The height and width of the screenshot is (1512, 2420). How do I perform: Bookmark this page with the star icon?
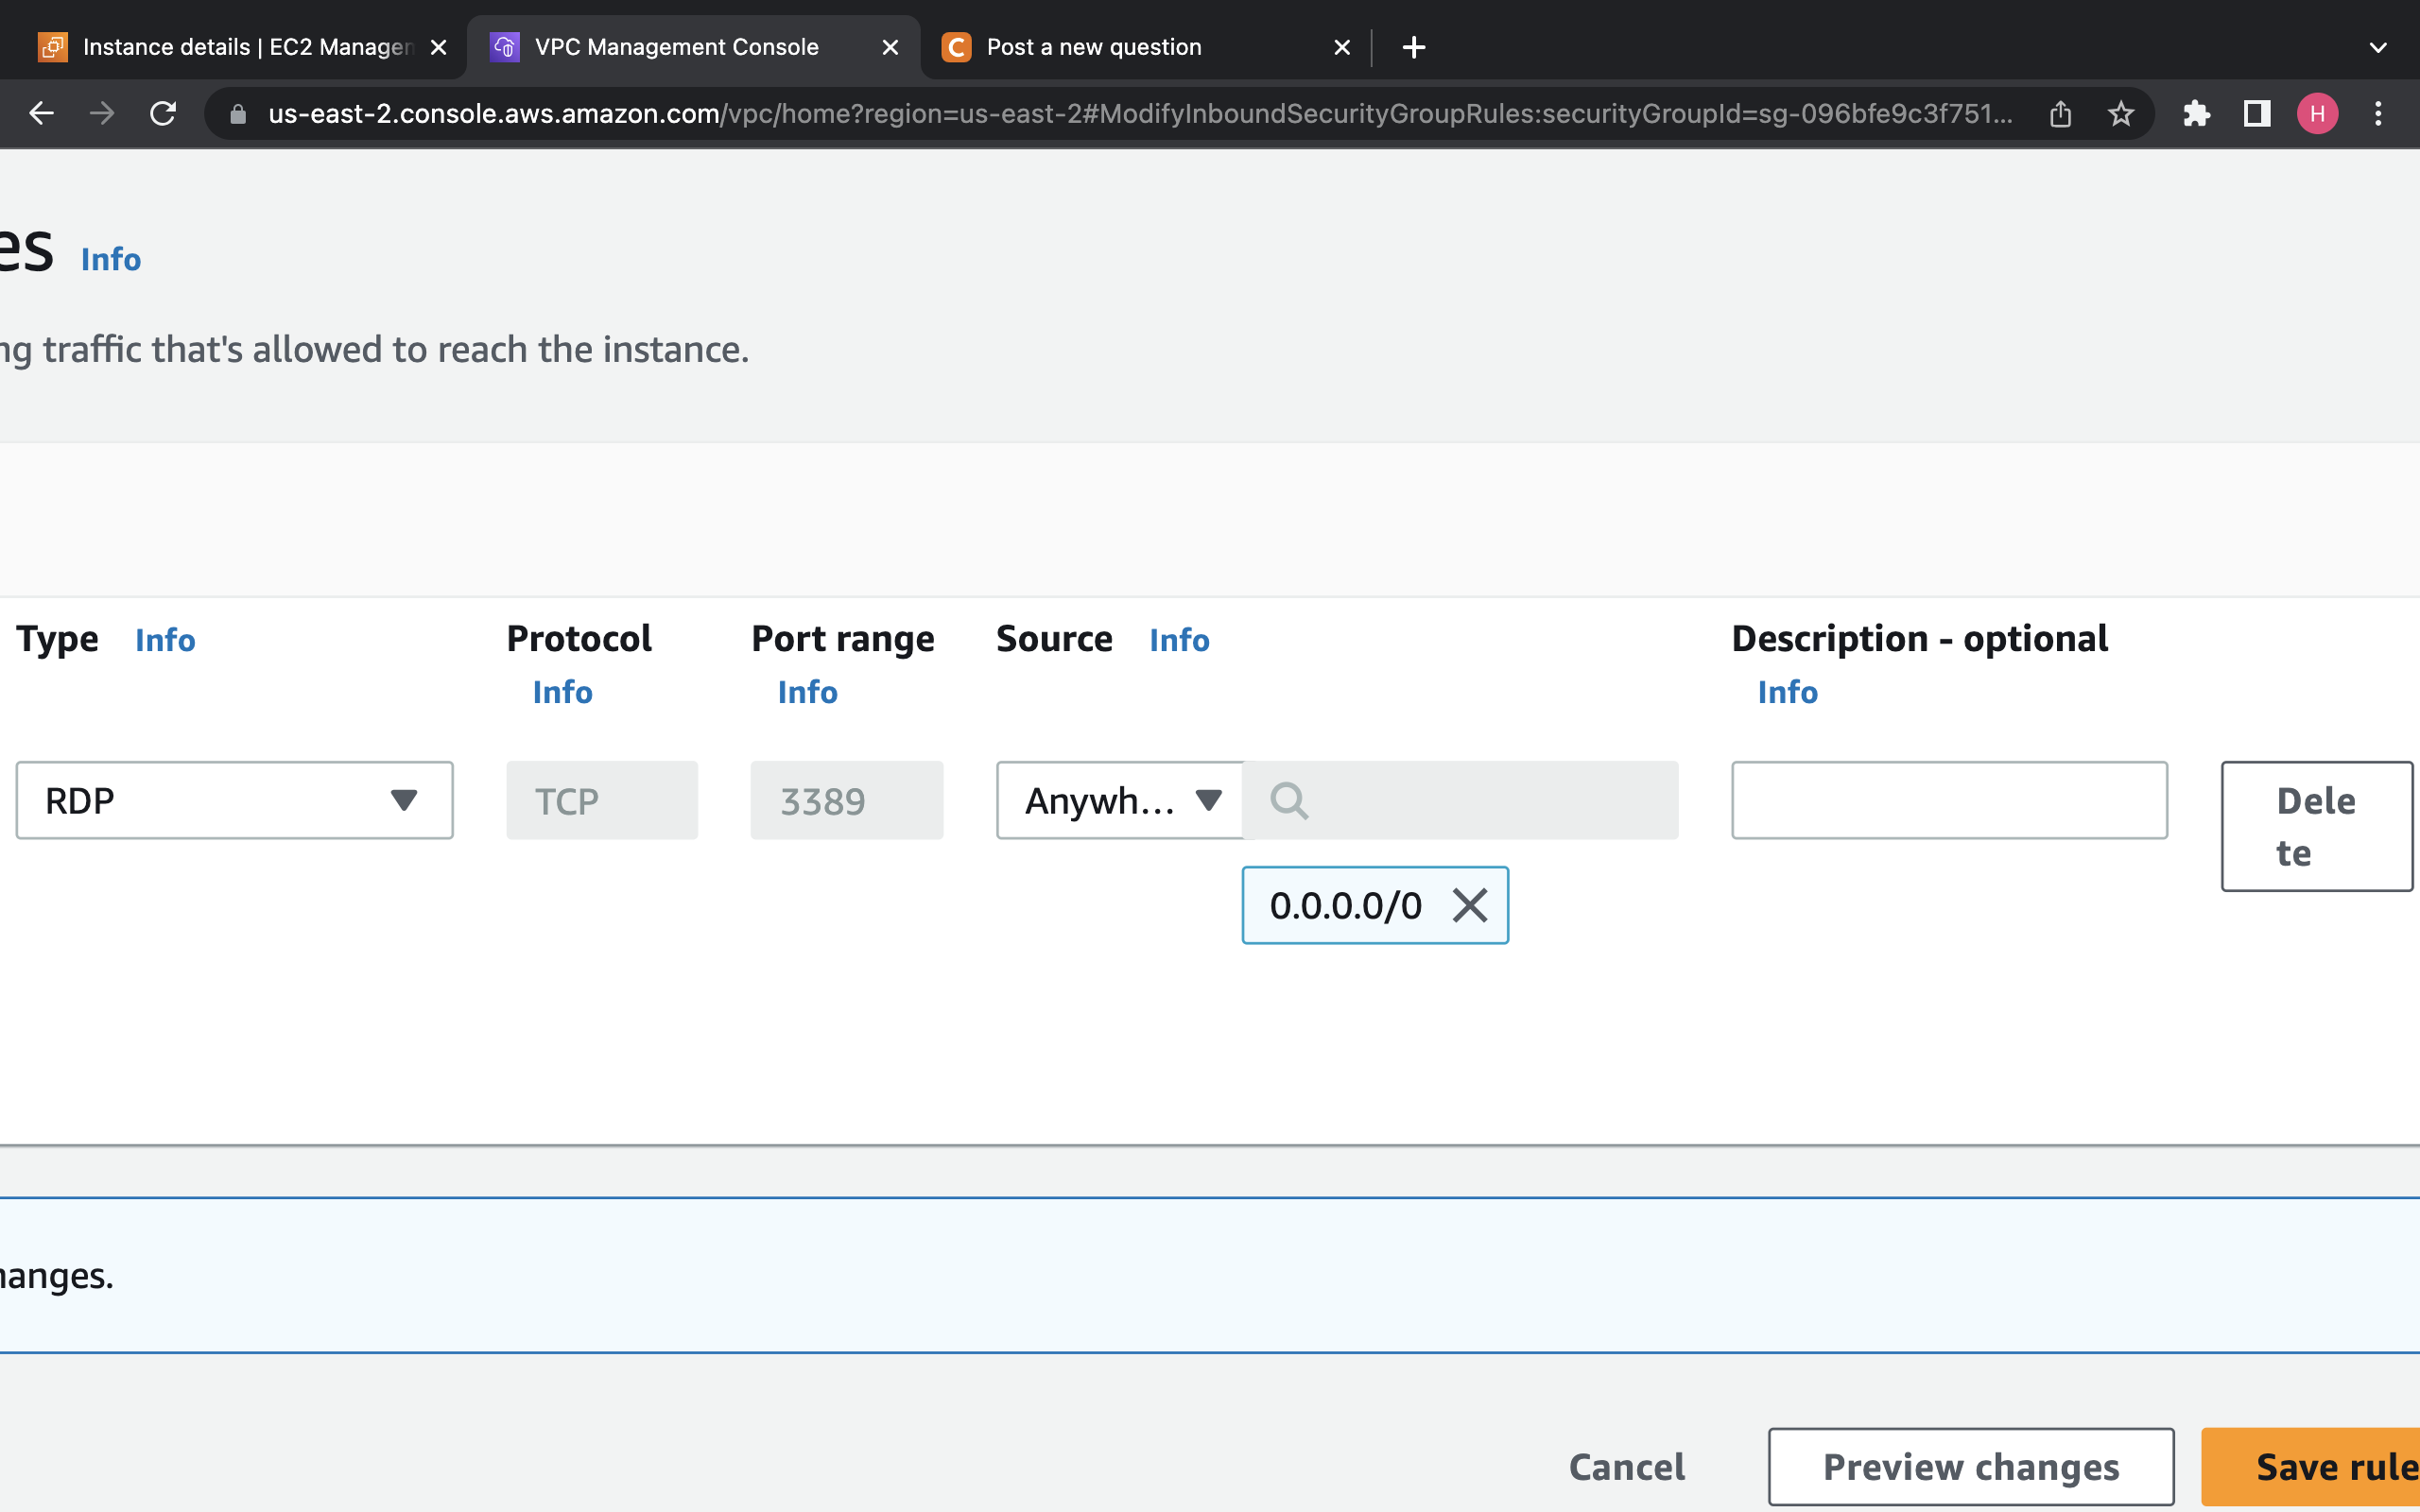[2121, 113]
